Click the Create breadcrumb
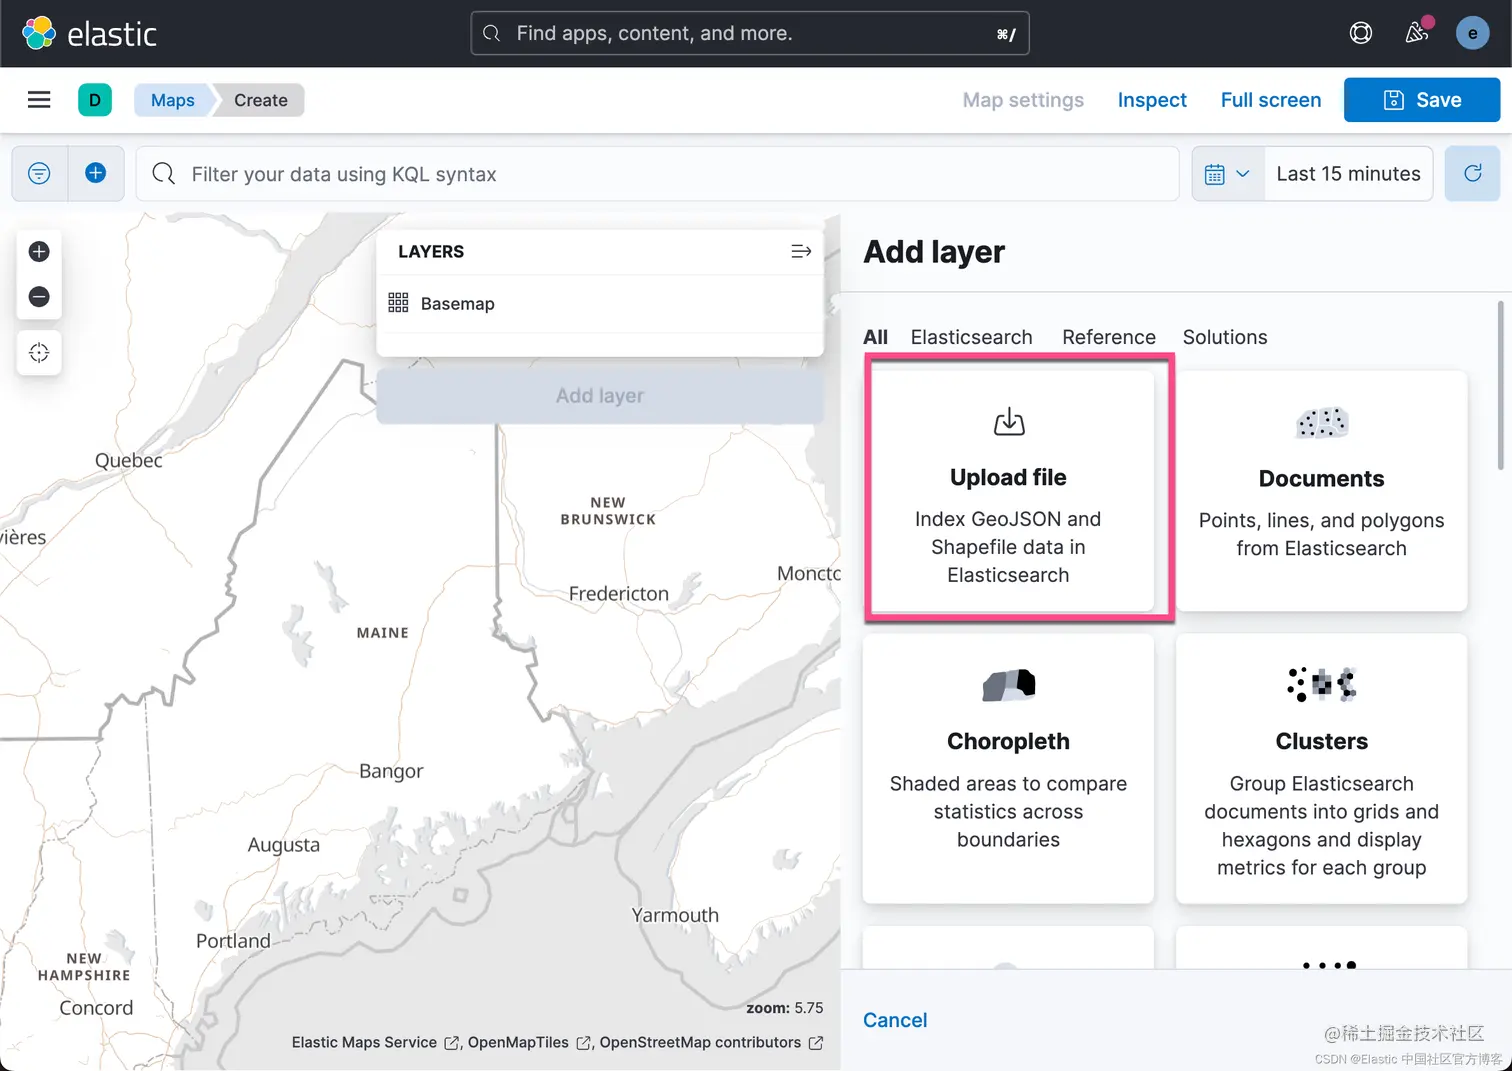This screenshot has height=1071, width=1512. (x=261, y=100)
